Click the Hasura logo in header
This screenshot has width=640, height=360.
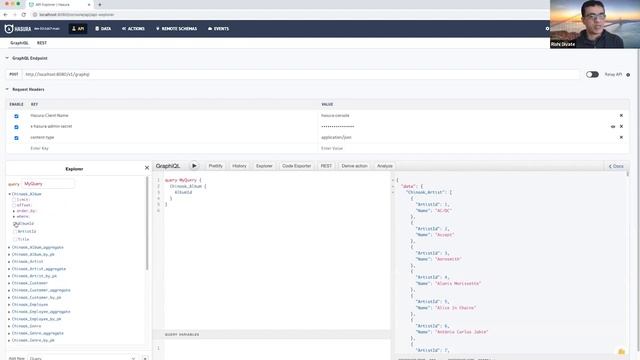[18, 29]
